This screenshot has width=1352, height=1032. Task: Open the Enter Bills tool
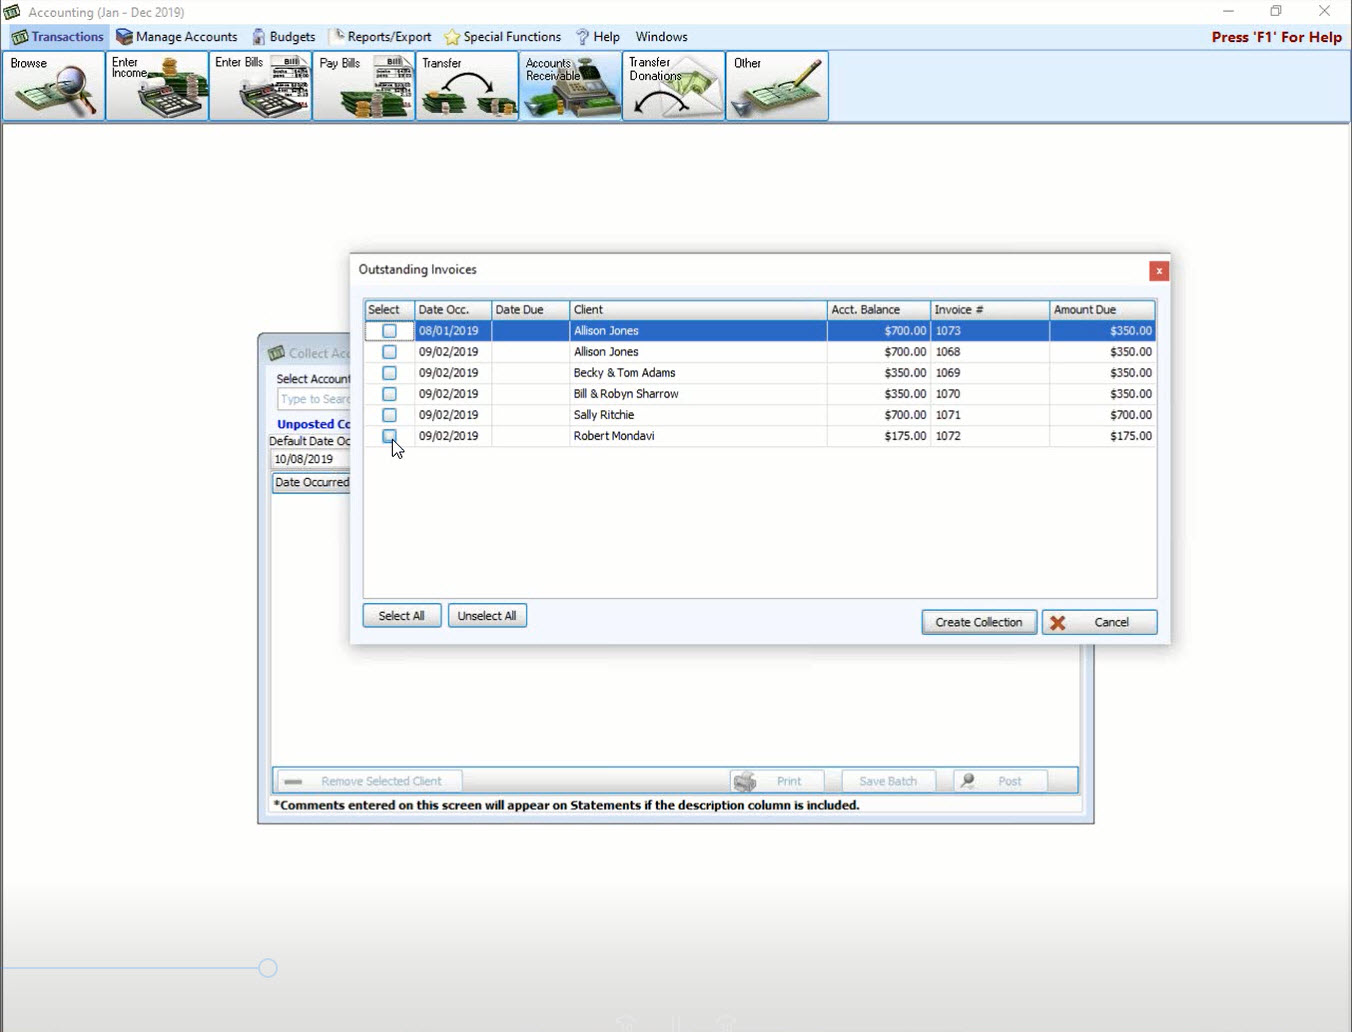[x=260, y=86]
